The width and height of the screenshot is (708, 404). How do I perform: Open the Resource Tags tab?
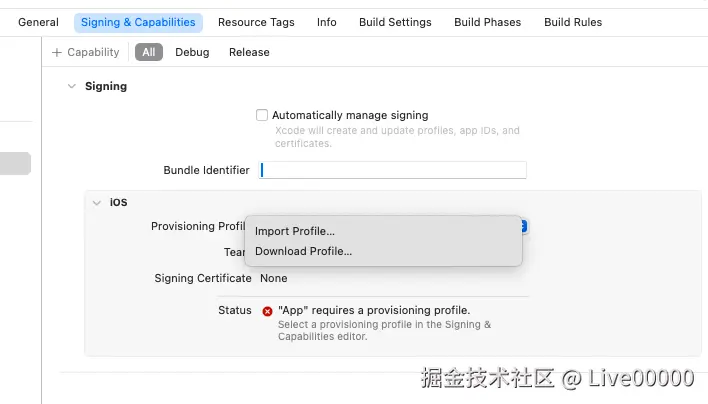(256, 22)
